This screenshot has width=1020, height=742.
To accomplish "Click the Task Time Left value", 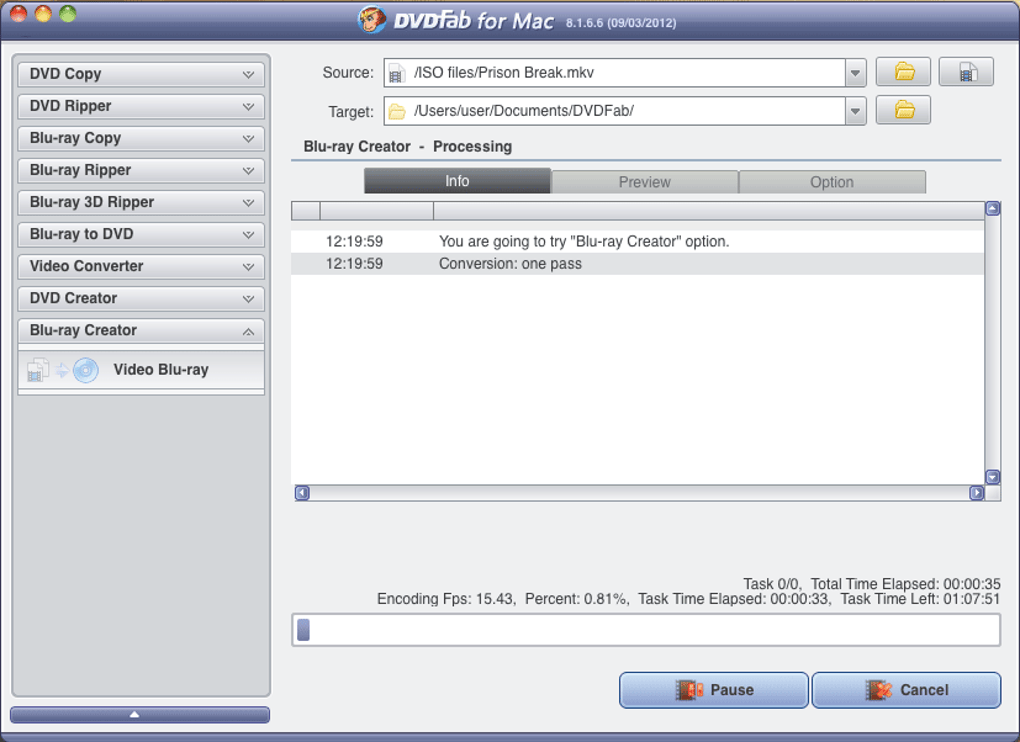I will pos(972,599).
